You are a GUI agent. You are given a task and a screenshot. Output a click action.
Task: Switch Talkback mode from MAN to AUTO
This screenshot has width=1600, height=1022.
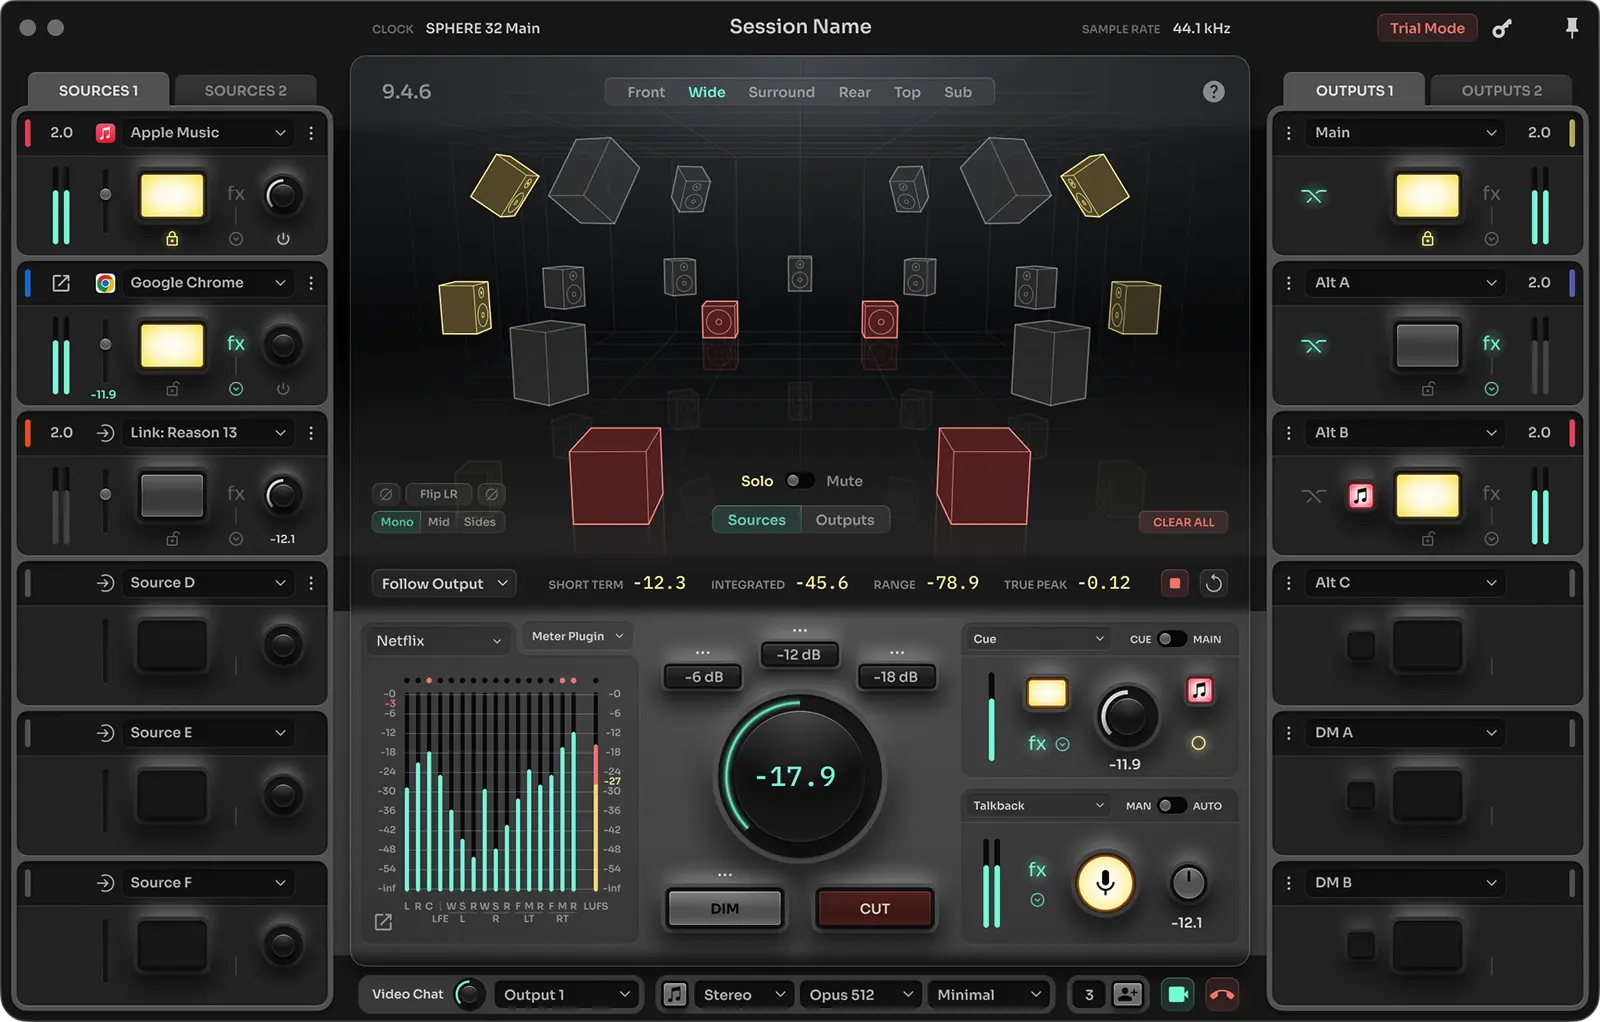[x=1175, y=805]
